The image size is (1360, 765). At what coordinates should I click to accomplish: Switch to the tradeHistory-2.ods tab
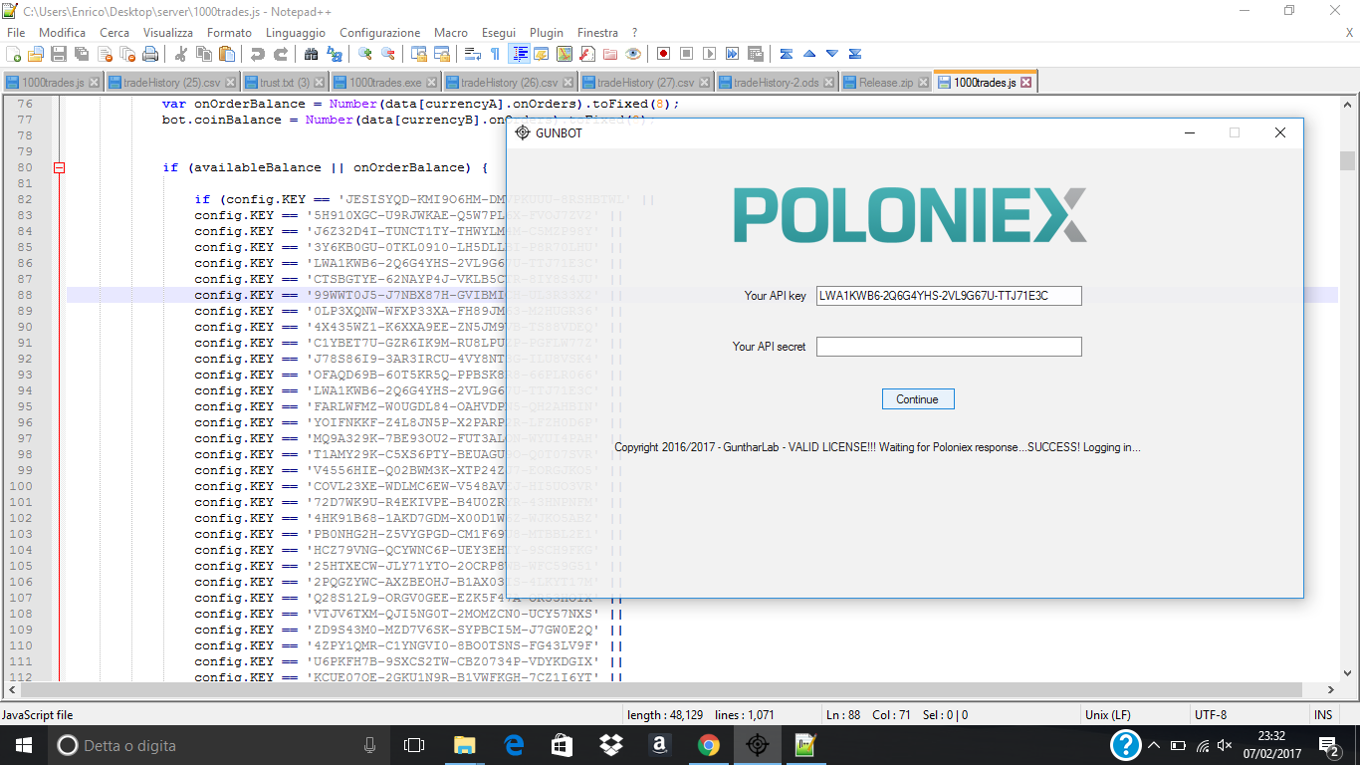(778, 83)
